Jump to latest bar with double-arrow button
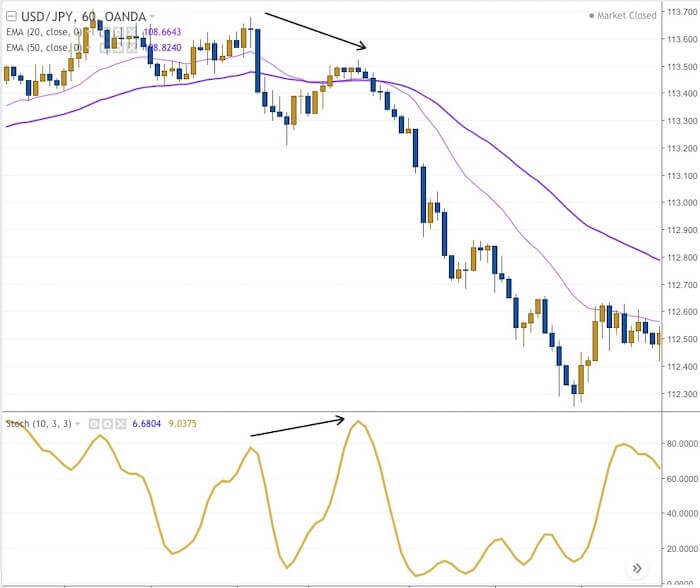This screenshot has width=700, height=588. [x=636, y=567]
